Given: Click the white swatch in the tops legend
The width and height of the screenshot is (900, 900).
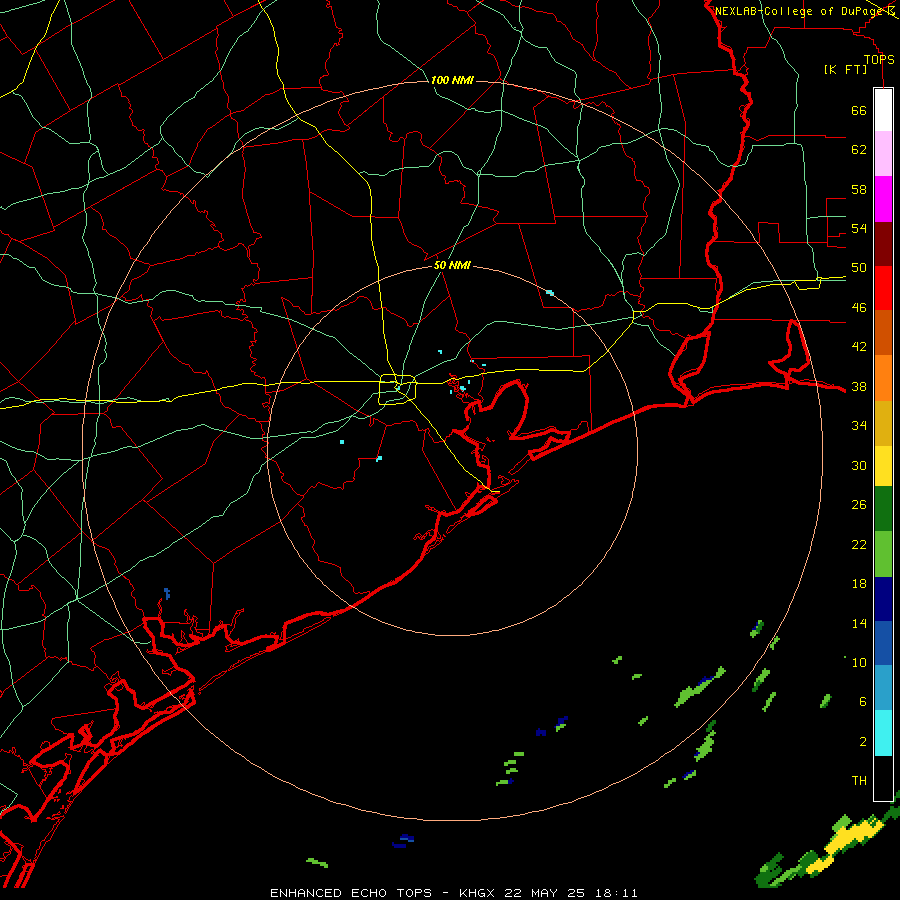Looking at the screenshot, I should [x=883, y=110].
